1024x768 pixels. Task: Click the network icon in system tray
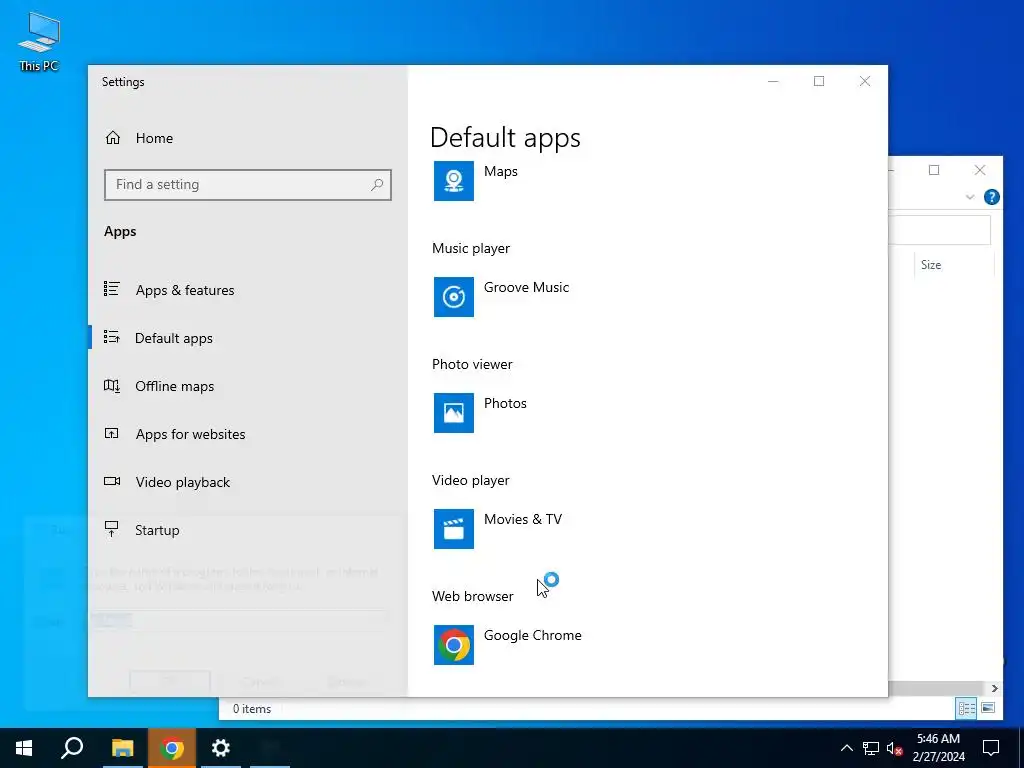[x=871, y=748]
